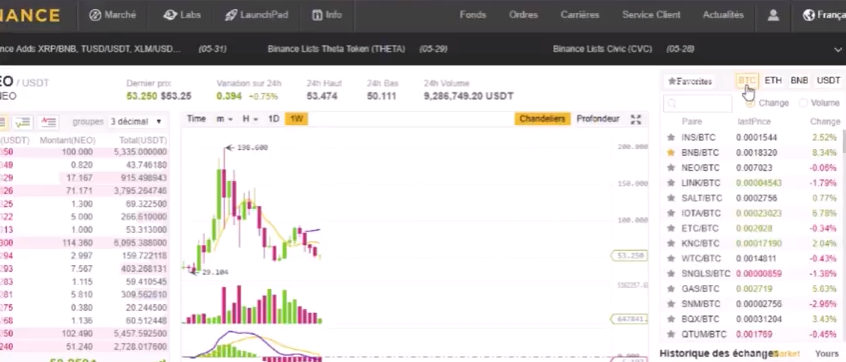The height and width of the screenshot is (362, 846).
Task: Go to Ordres menu
Action: tap(523, 15)
